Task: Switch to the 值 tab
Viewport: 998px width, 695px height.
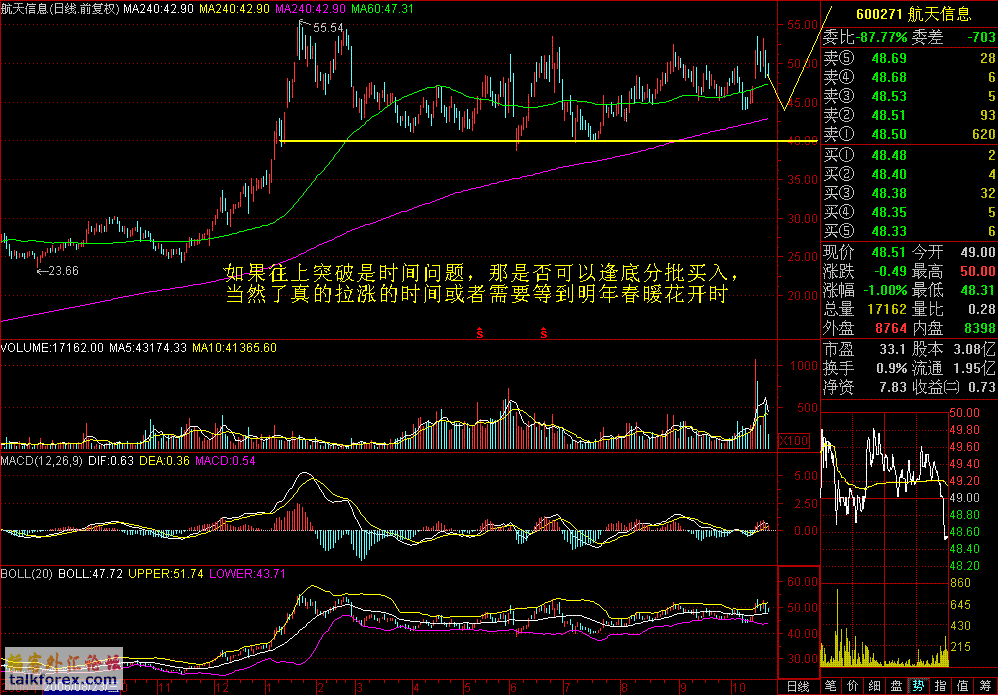Action: [x=963, y=686]
